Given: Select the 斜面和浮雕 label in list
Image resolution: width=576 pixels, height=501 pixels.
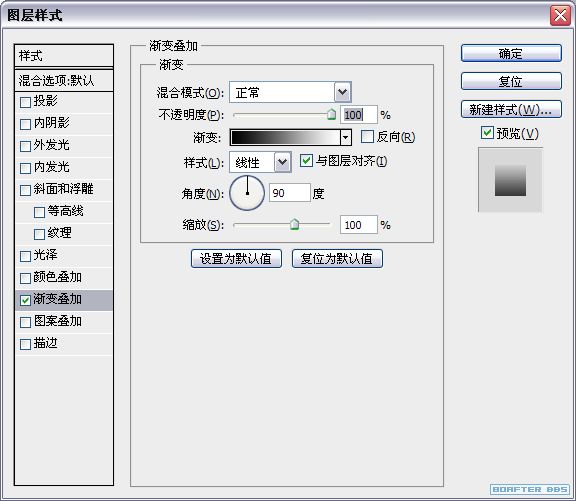Looking at the screenshot, I should 63,189.
